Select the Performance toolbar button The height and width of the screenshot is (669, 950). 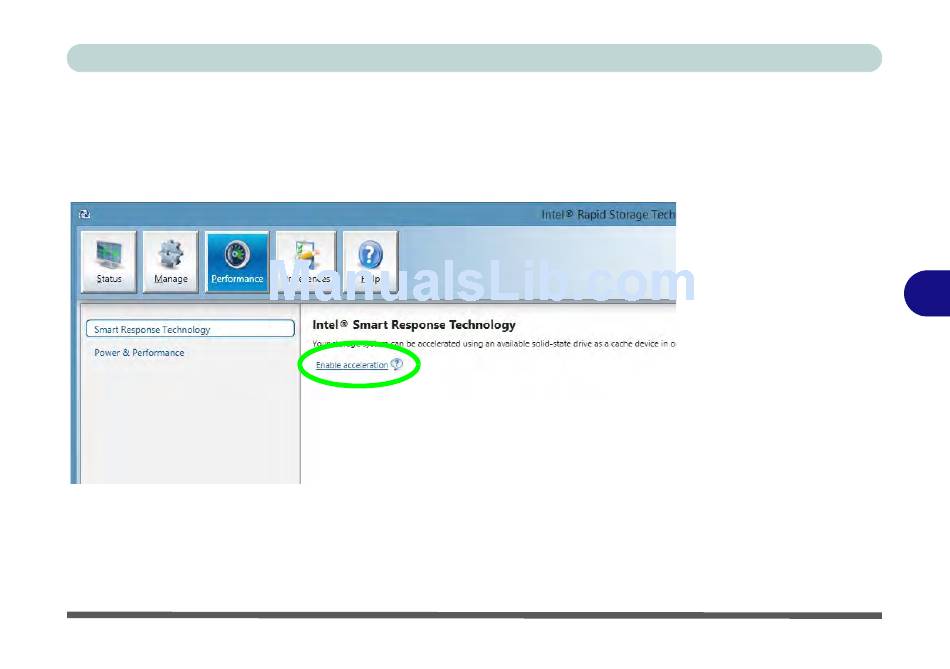[x=237, y=261]
